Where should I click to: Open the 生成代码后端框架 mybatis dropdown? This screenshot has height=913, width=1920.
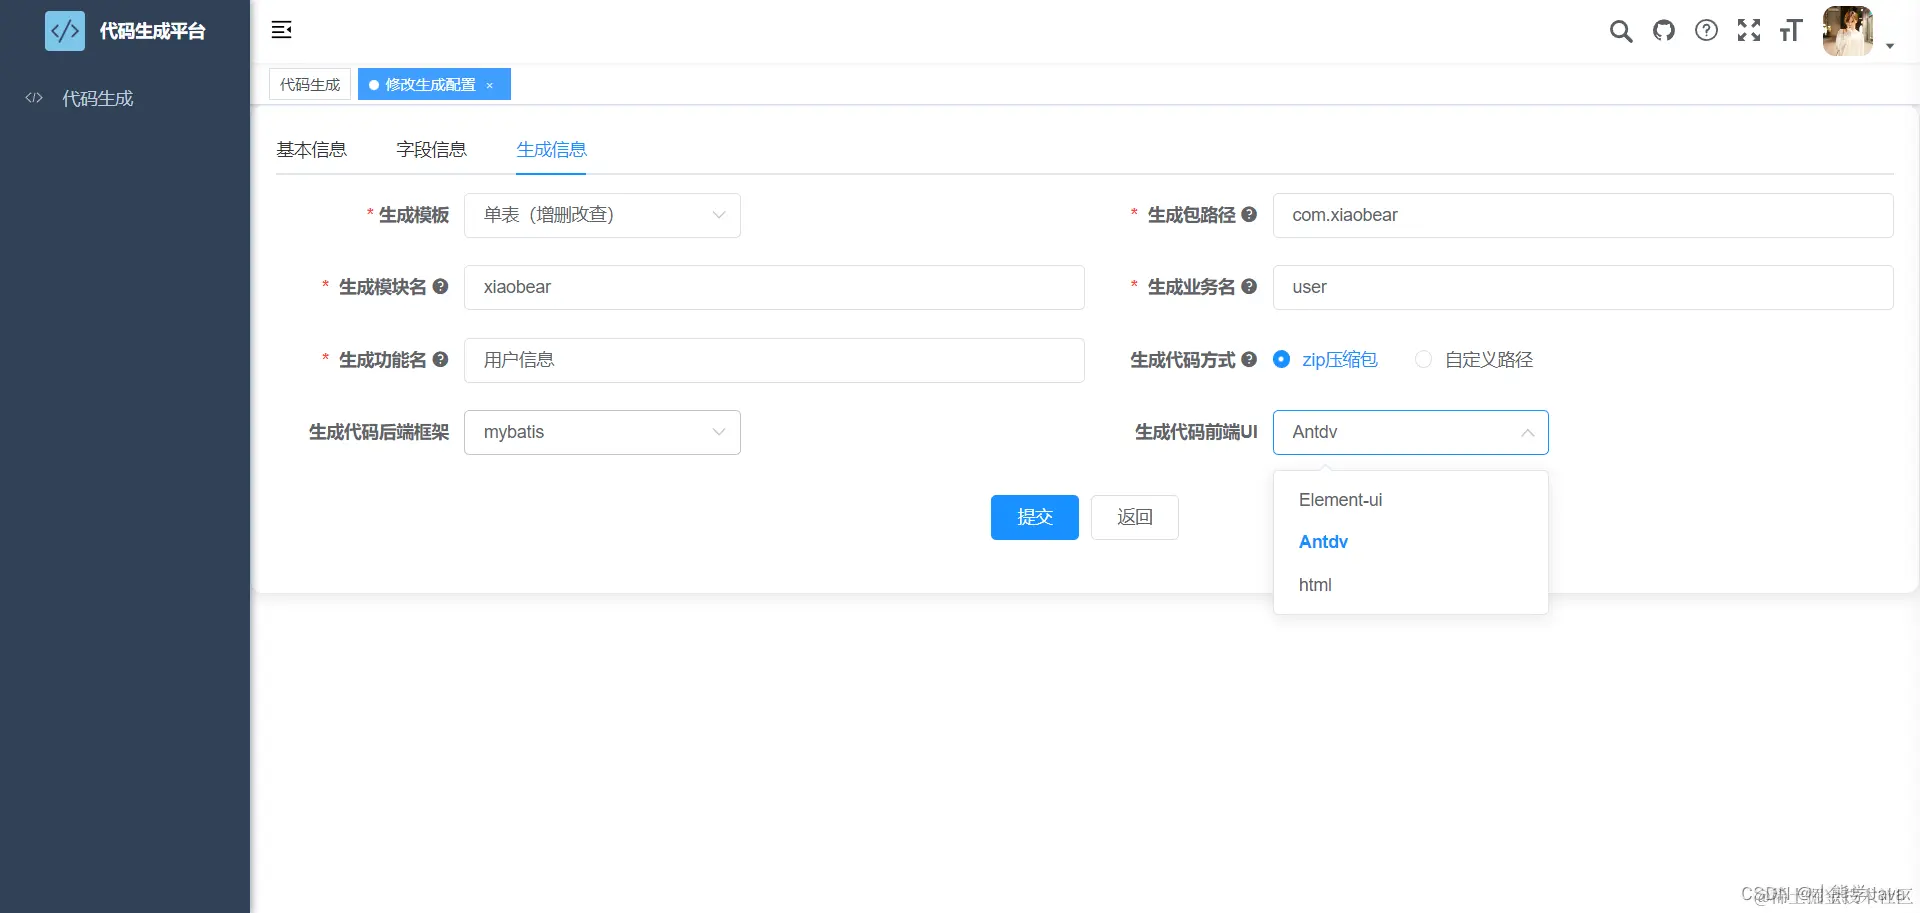click(602, 432)
